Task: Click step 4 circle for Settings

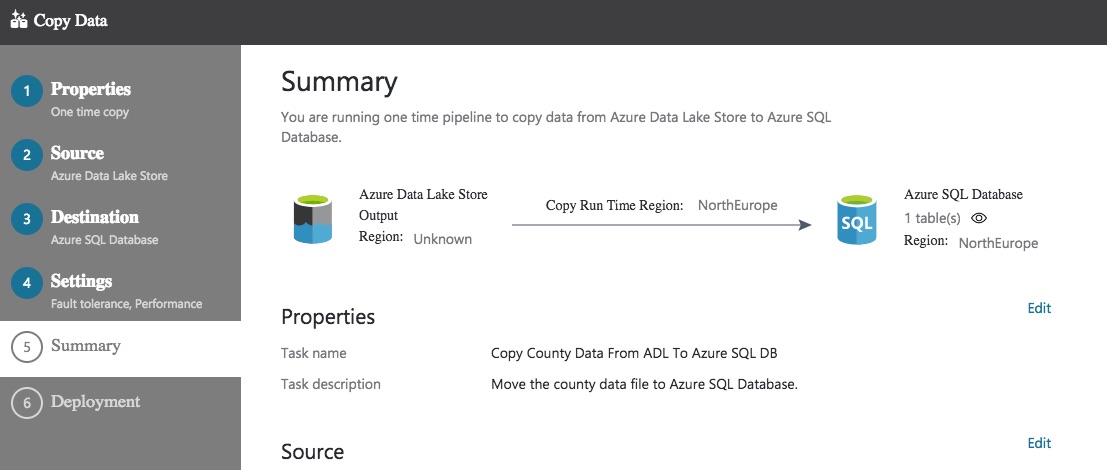Action: click(x=27, y=284)
